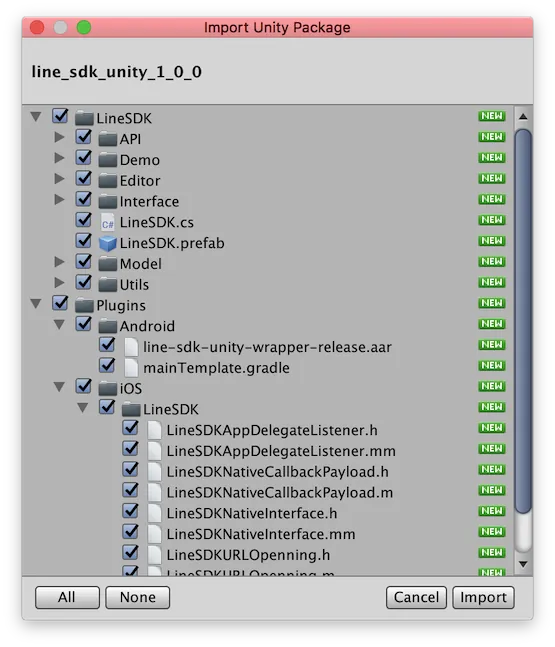Click the Editor folder icon
555x647 pixels.
point(108,180)
